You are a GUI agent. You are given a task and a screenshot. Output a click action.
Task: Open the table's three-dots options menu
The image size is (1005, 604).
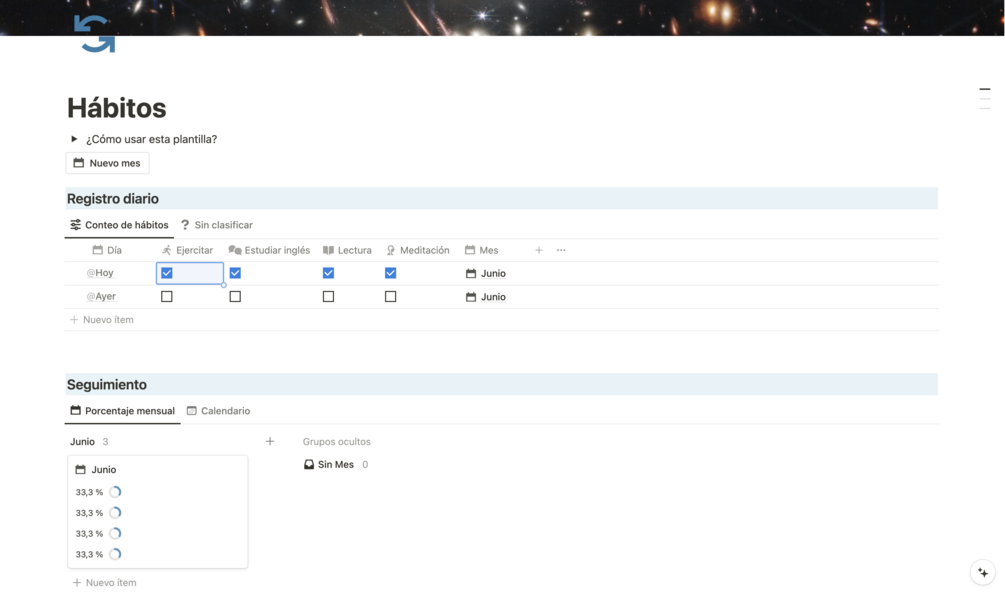(x=561, y=250)
